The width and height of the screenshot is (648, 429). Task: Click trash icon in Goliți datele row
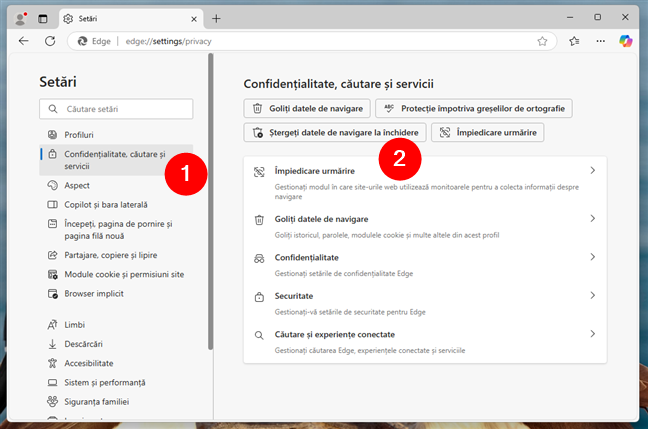click(259, 220)
